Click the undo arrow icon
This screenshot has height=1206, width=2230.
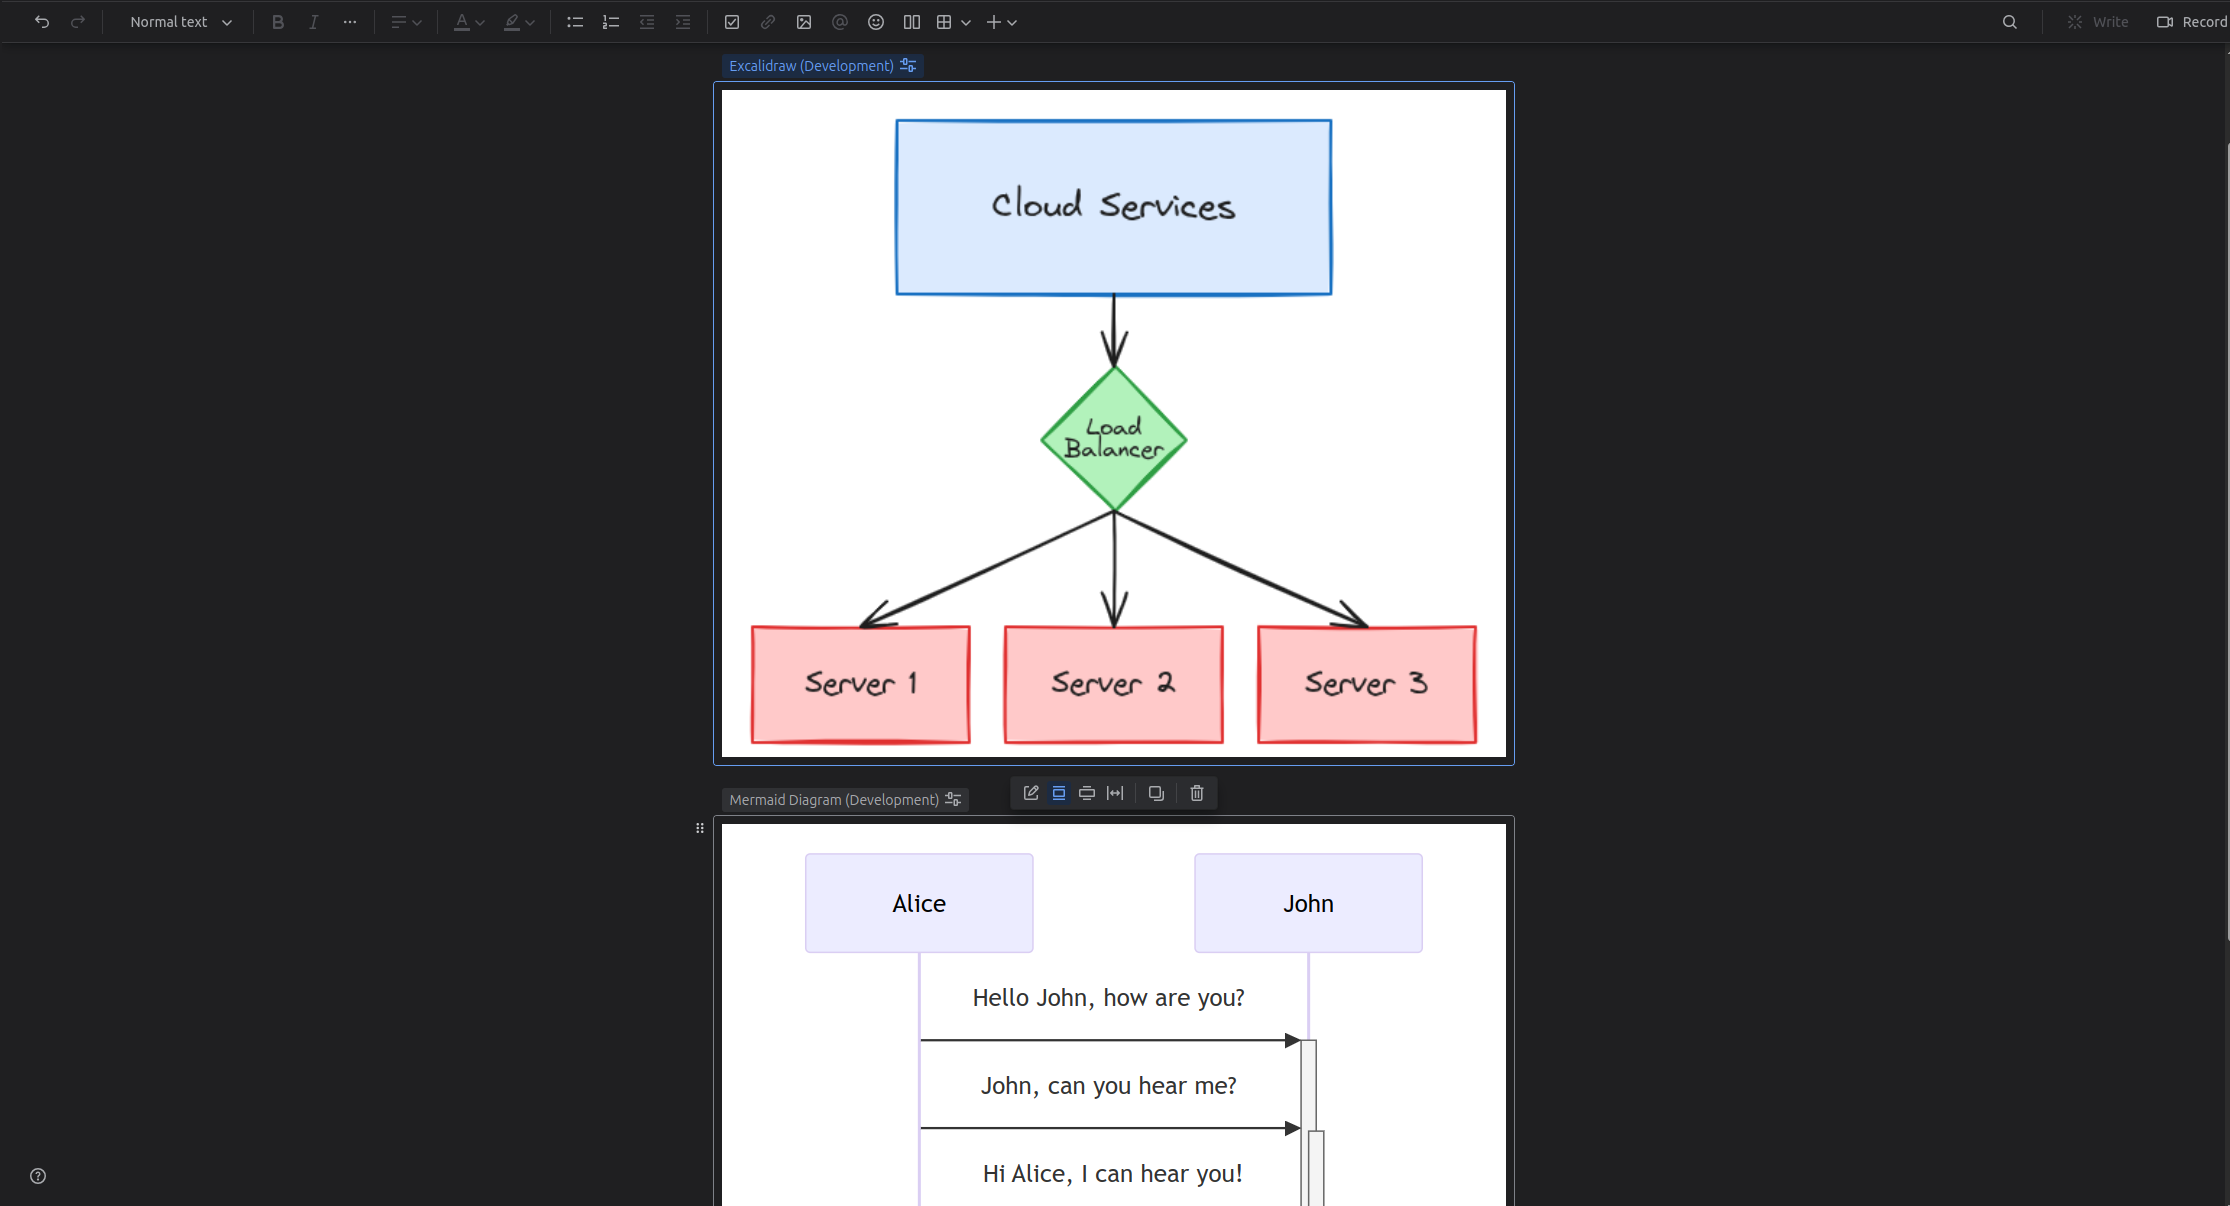[42, 22]
